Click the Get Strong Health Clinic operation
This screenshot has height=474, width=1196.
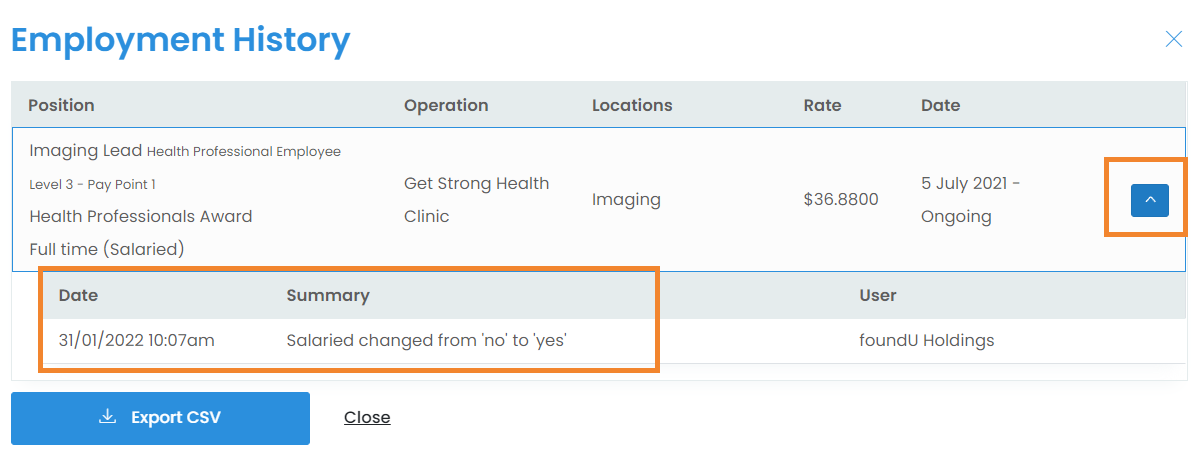tap(476, 199)
